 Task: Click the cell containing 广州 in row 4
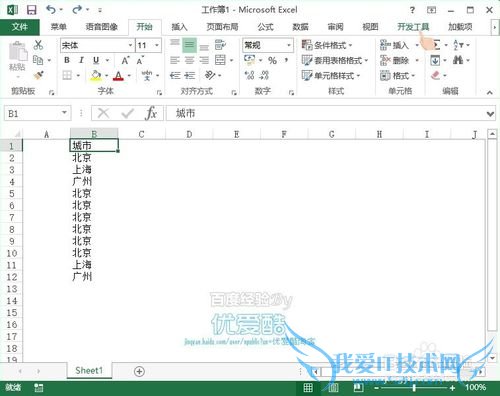click(x=94, y=182)
